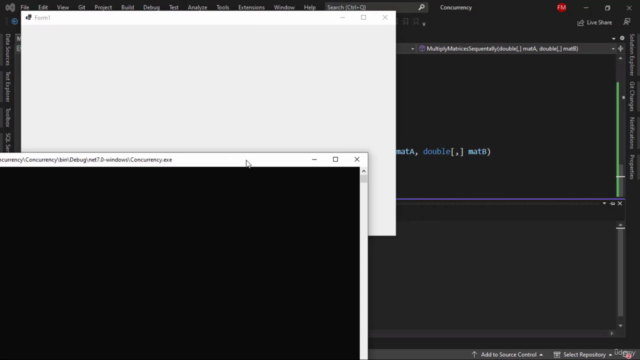Image resolution: width=640 pixels, height=360 pixels.
Task: Open the Tools menu
Action: coord(222,7)
